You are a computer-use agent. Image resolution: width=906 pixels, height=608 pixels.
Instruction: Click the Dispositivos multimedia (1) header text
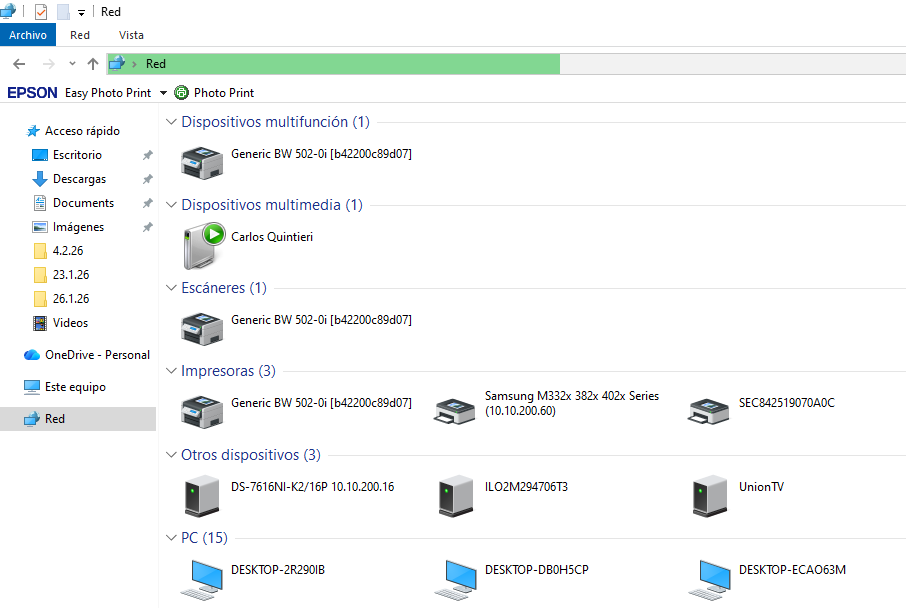(x=272, y=205)
